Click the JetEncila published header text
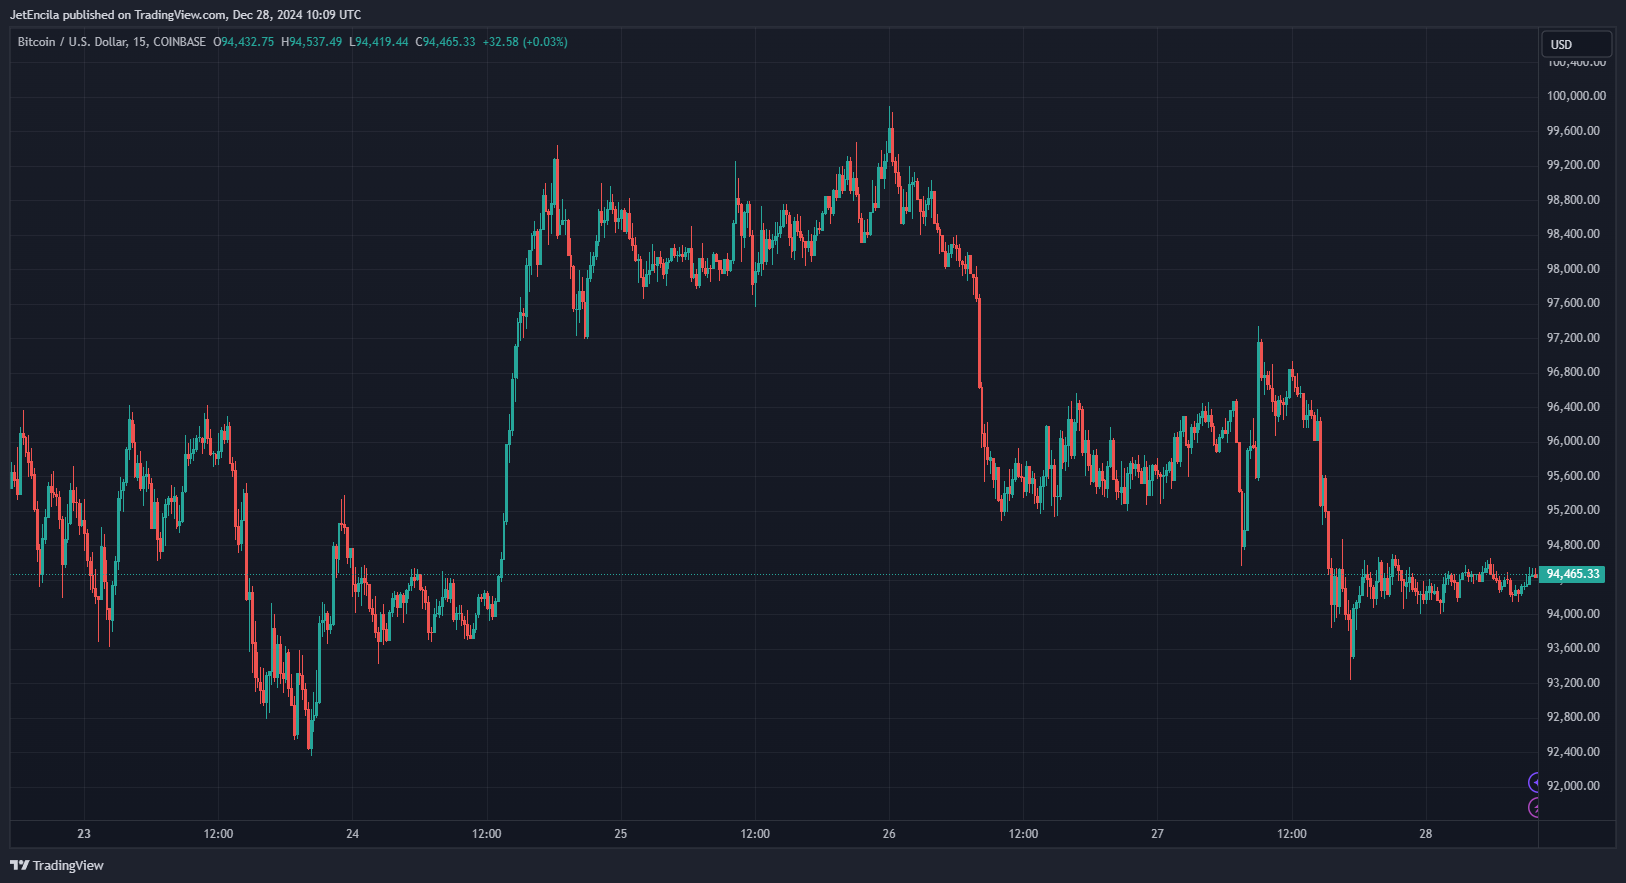 pyautogui.click(x=185, y=15)
